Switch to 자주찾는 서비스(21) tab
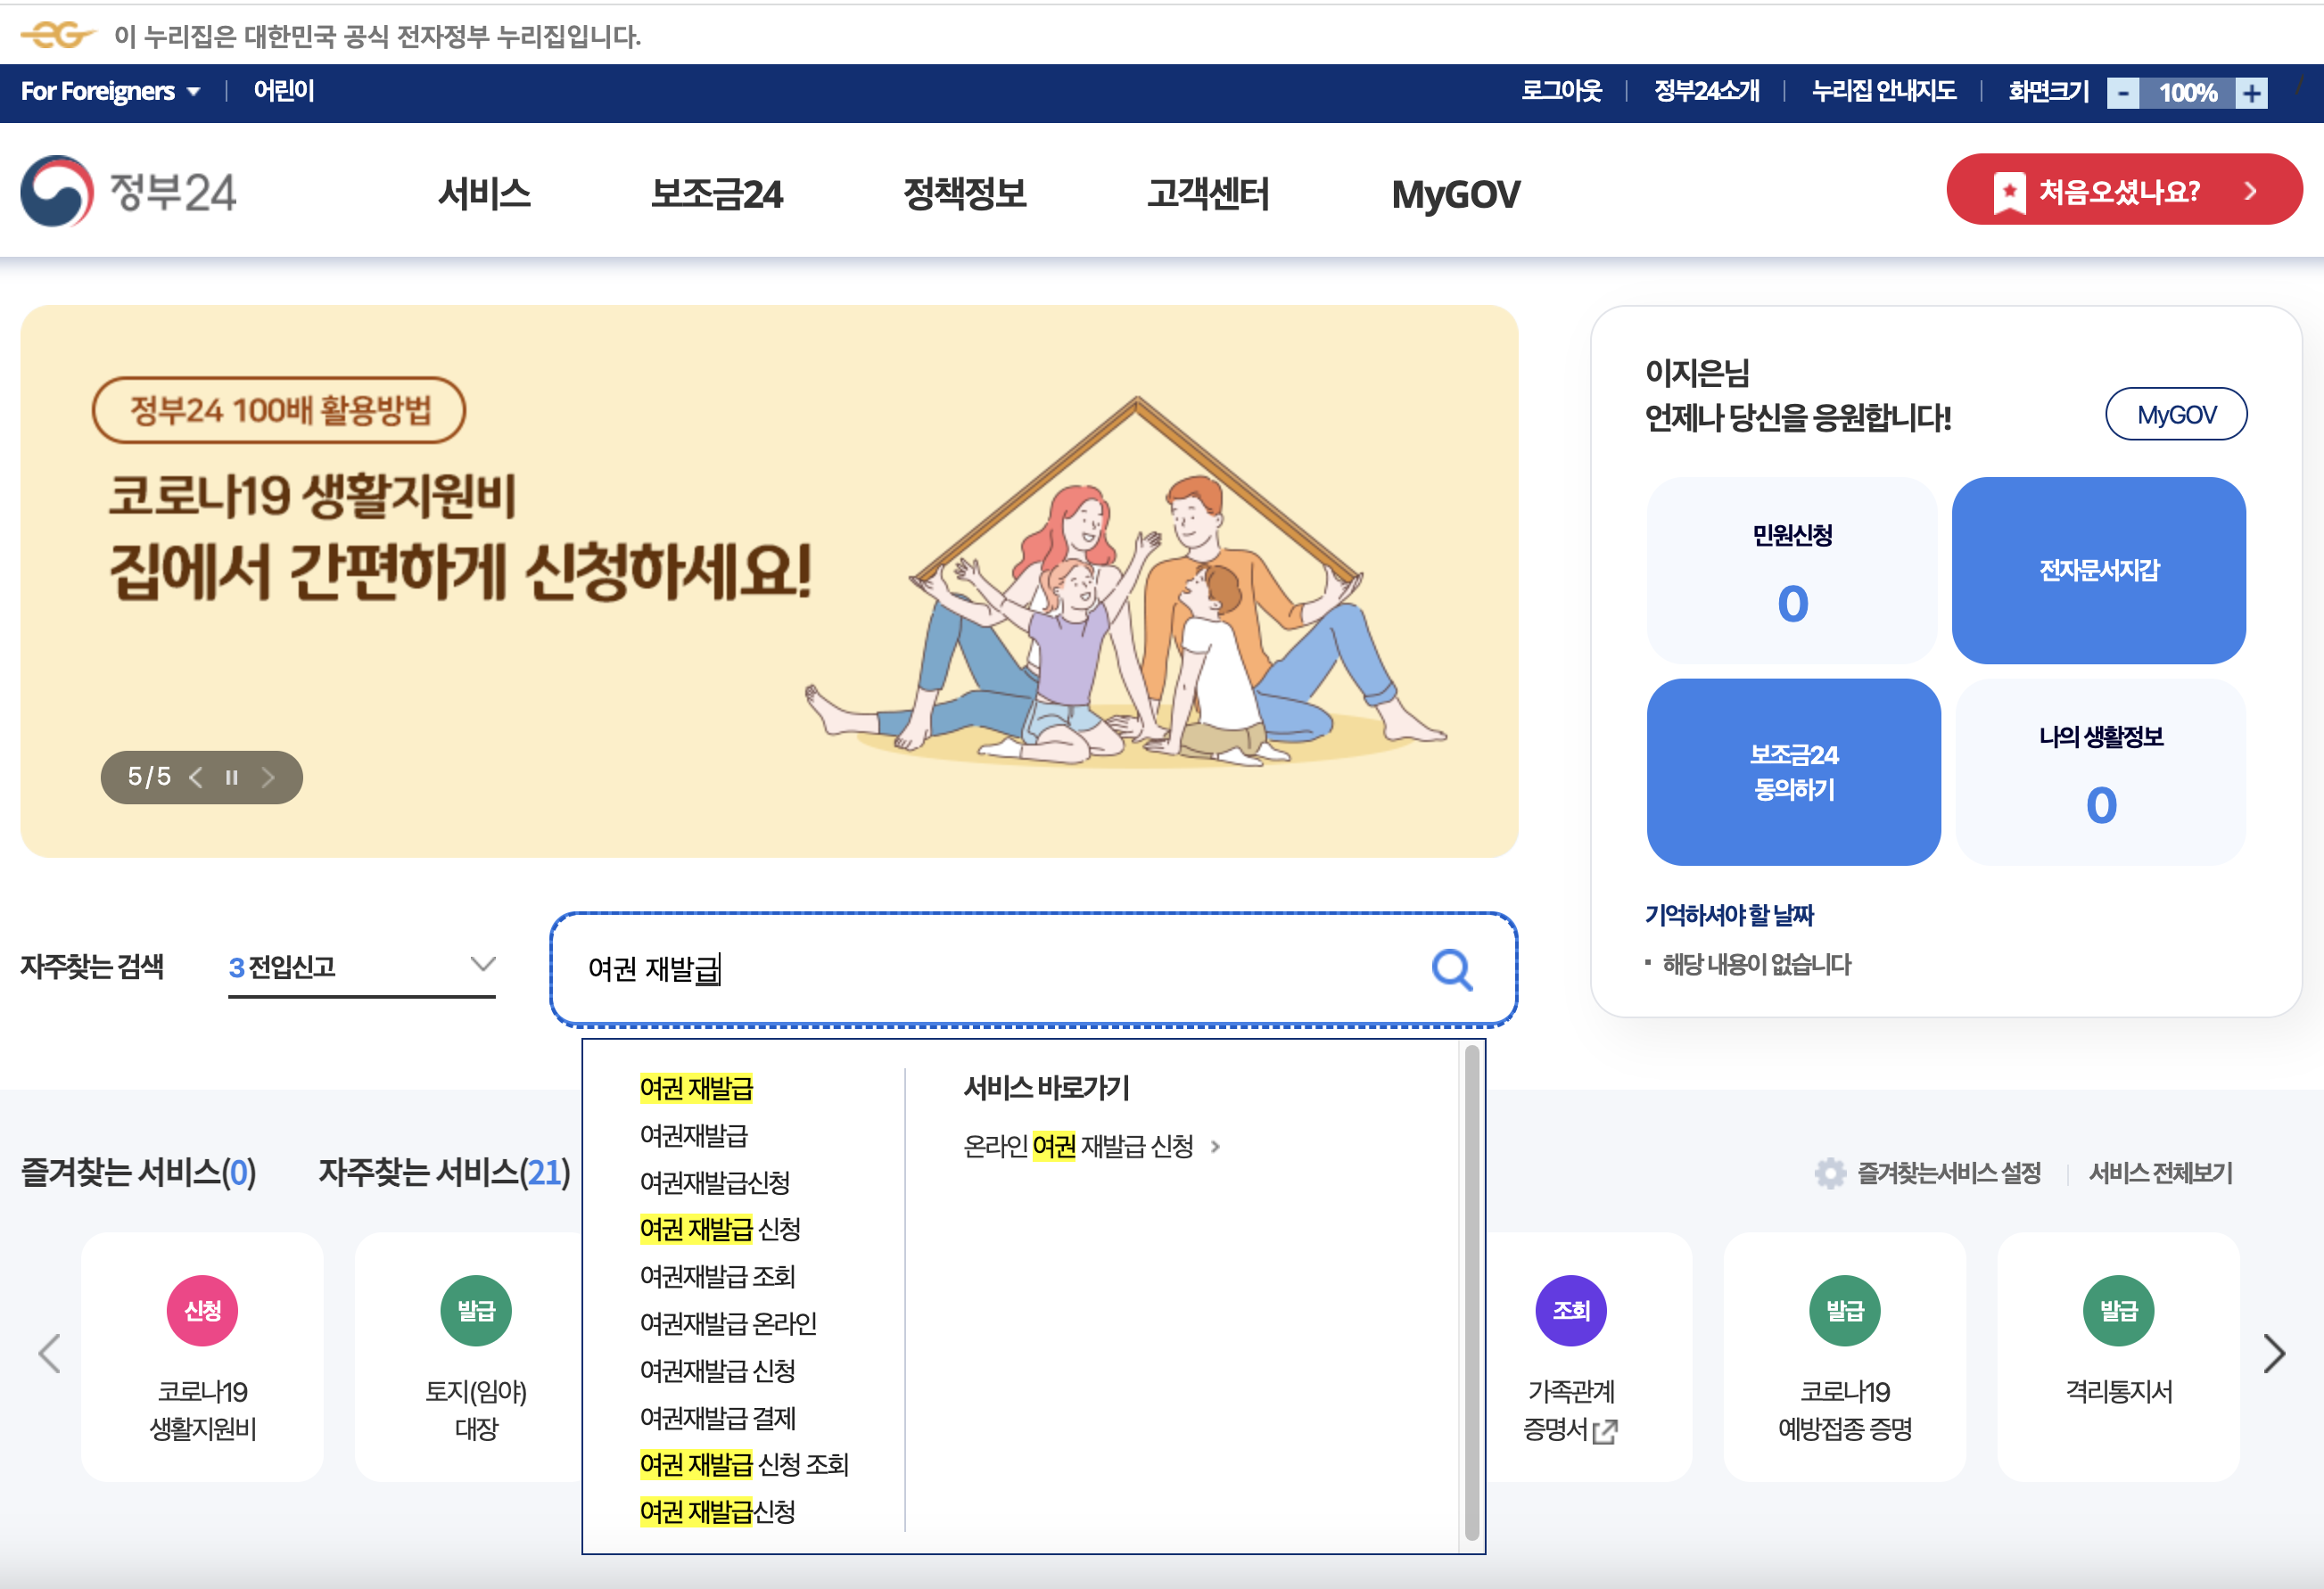This screenshot has height=1589, width=2324. tap(444, 1172)
